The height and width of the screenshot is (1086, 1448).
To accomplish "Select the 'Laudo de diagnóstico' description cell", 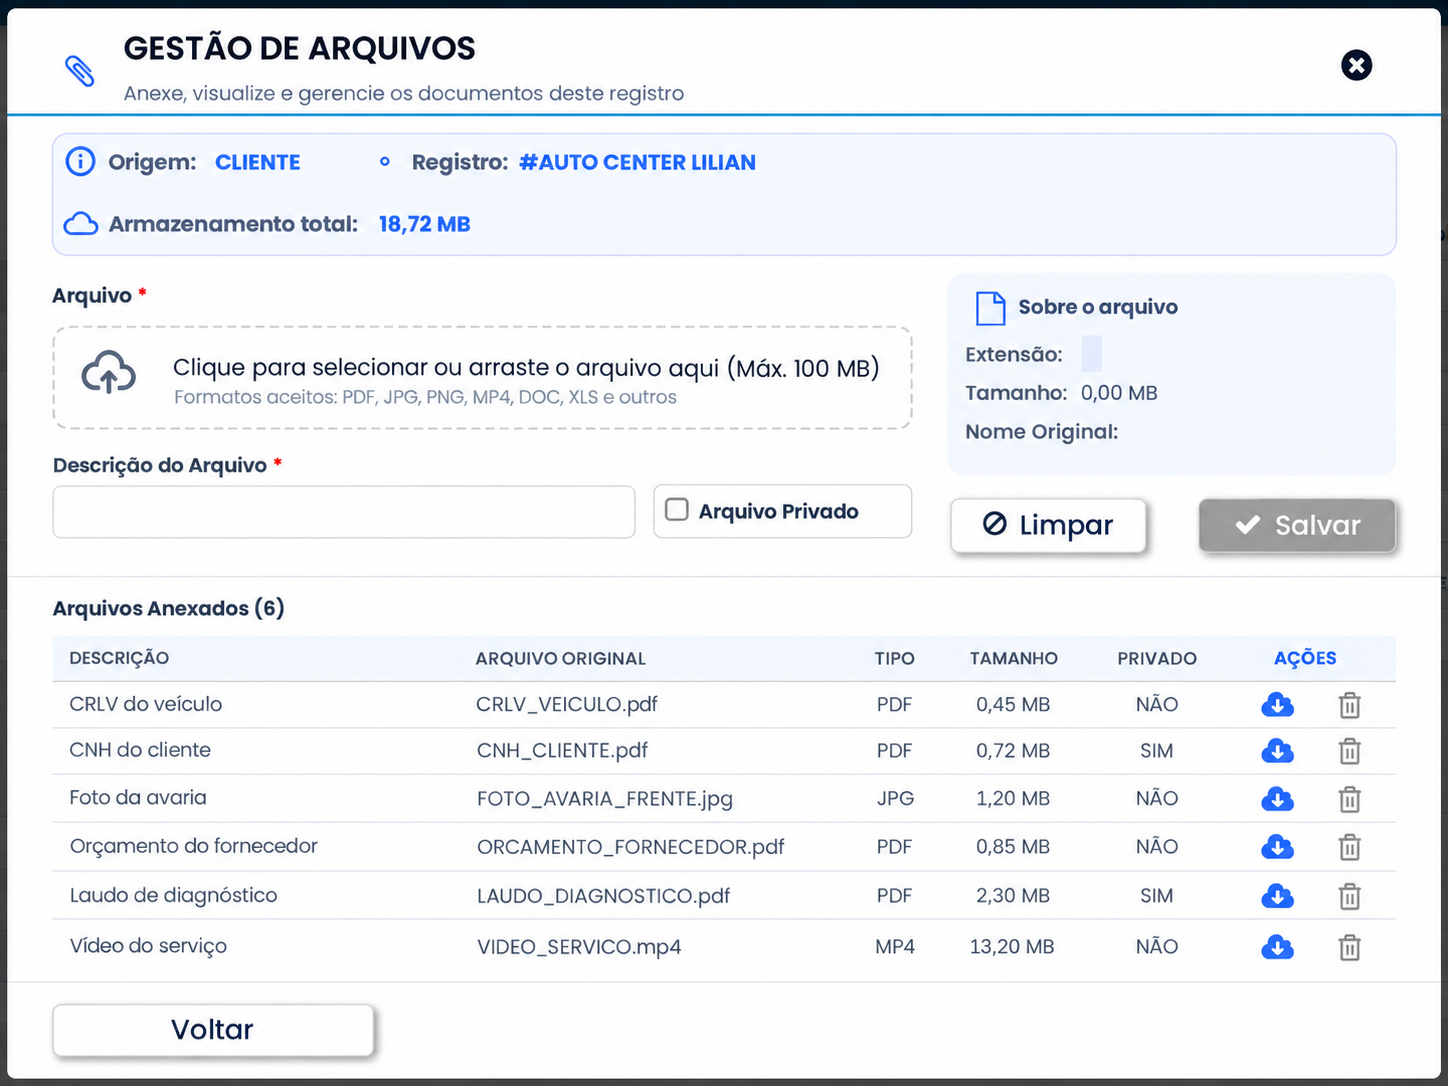I will pos(173,895).
